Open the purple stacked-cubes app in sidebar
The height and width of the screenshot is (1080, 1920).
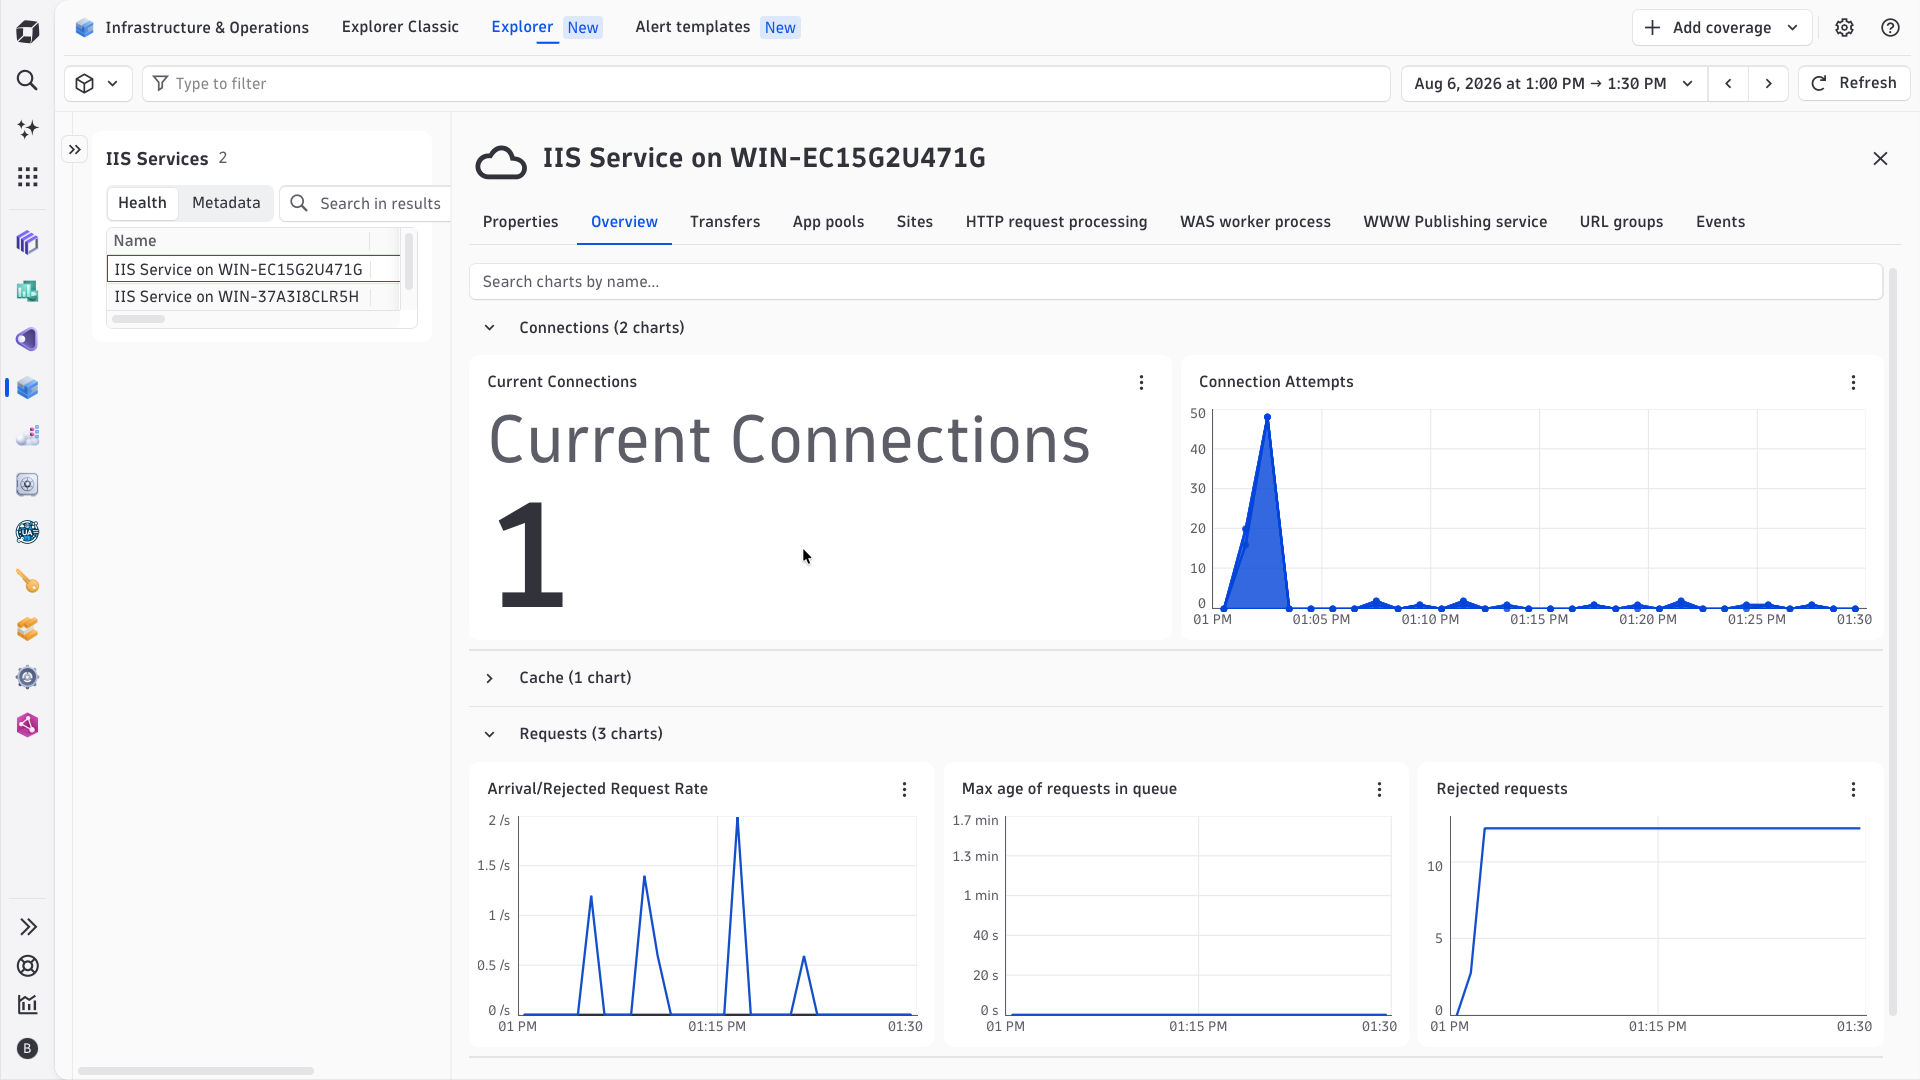(x=28, y=243)
